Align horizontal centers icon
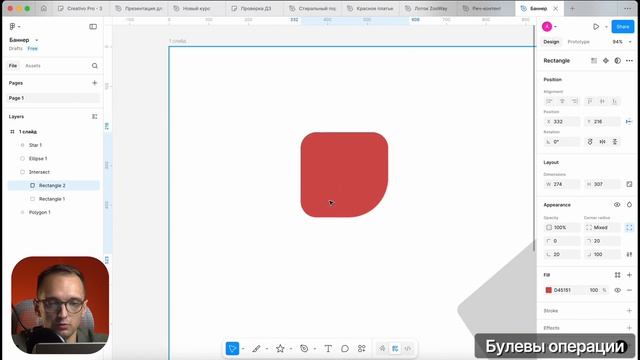The image size is (640, 360). (562, 101)
